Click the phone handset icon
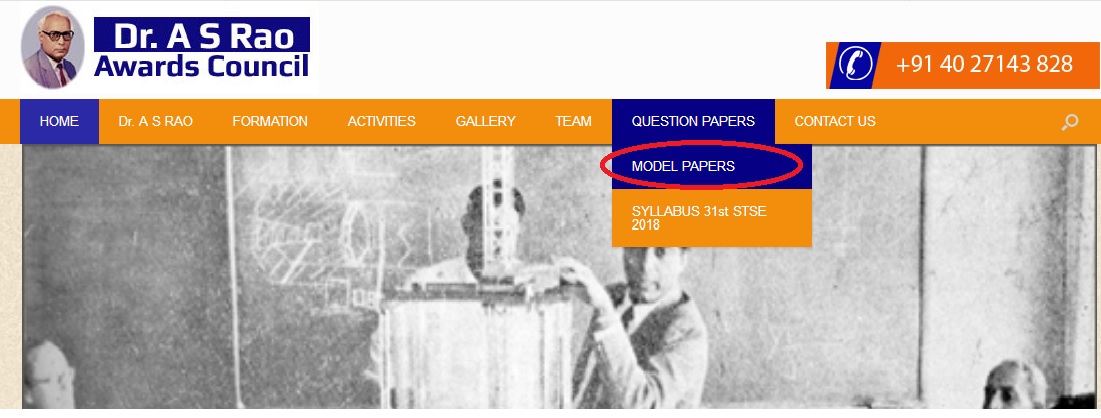 (x=855, y=65)
